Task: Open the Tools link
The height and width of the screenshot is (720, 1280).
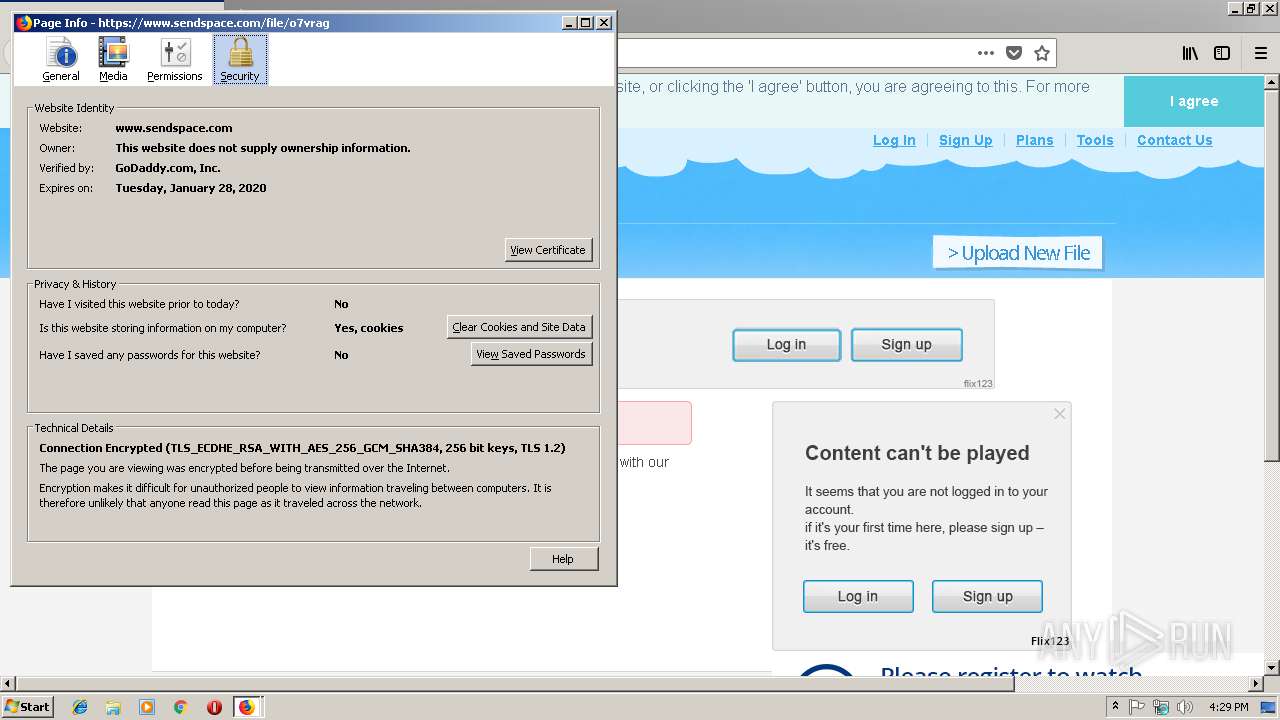Action: (1095, 140)
